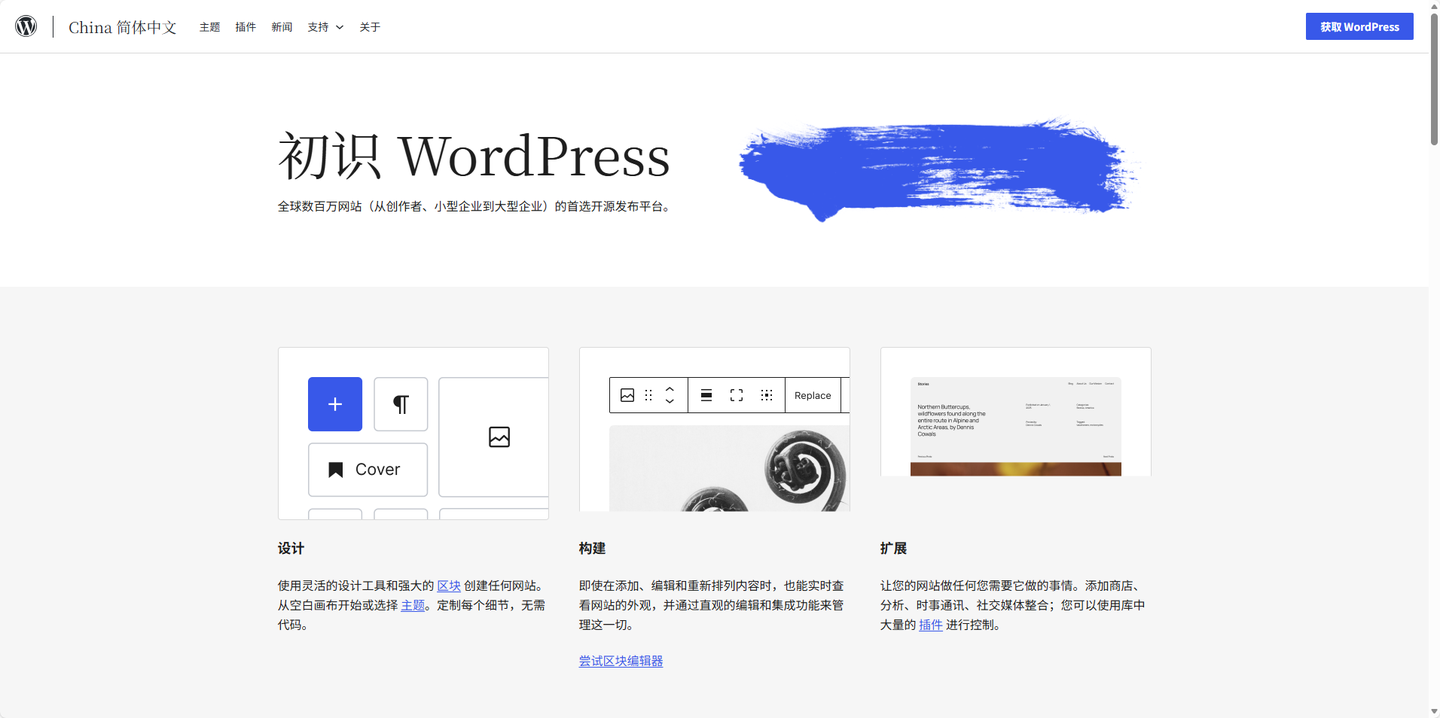The width and height of the screenshot is (1440, 718).
Task: Open the 主题 menu item
Action: [209, 27]
